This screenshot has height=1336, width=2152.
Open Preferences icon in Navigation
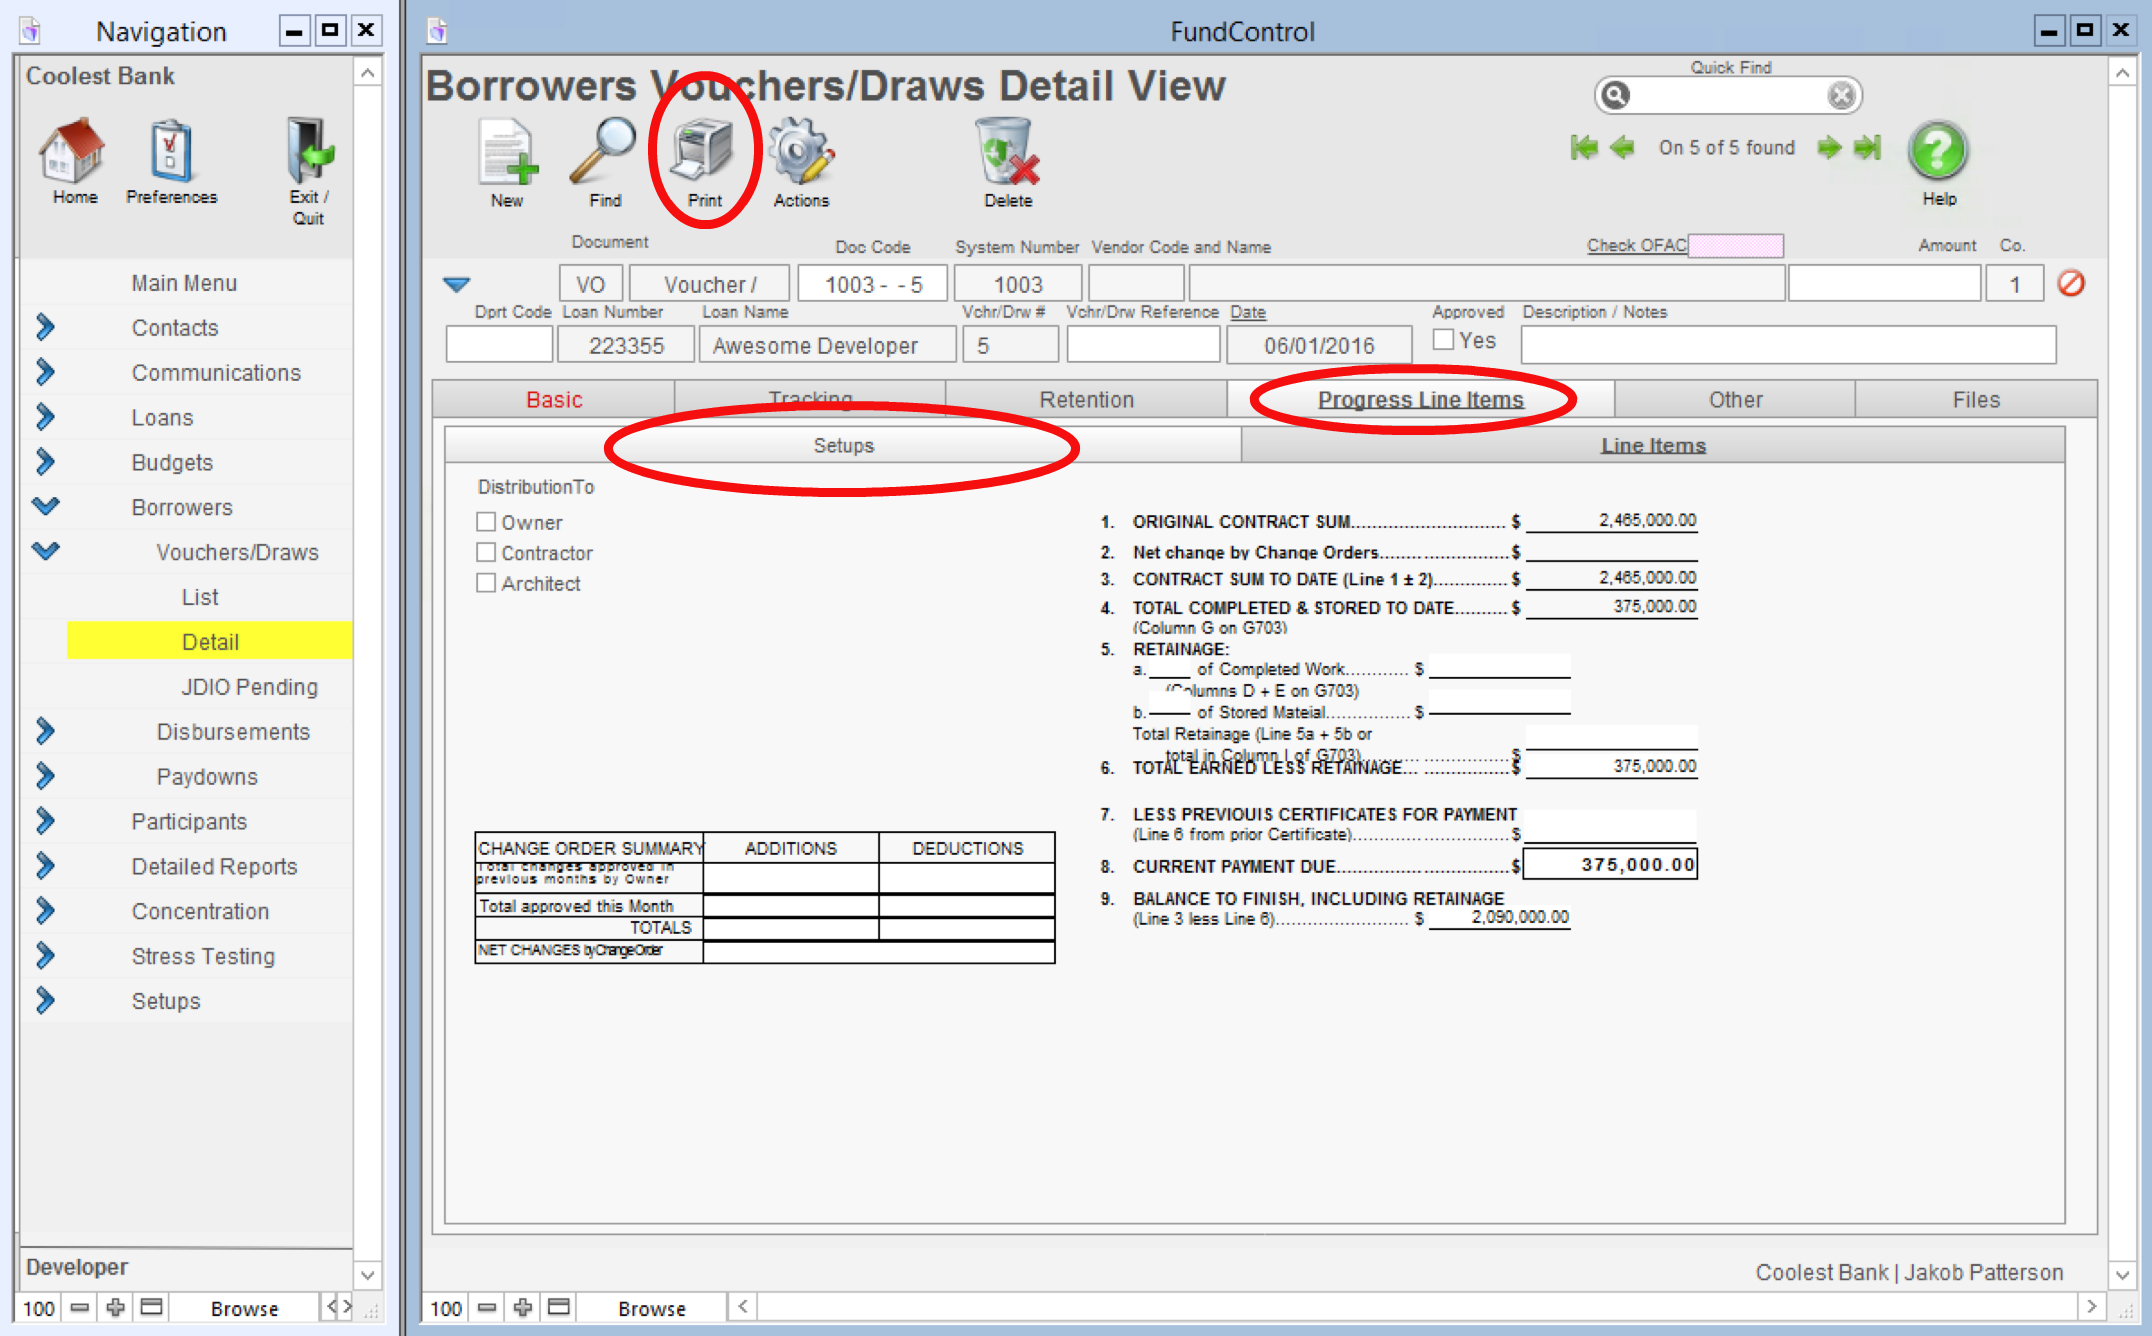(171, 151)
